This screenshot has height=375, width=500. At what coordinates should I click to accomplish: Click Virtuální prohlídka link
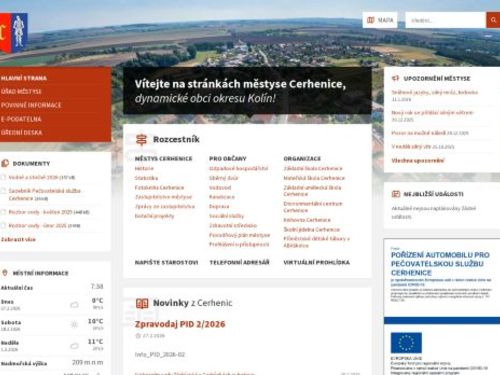coord(317,263)
